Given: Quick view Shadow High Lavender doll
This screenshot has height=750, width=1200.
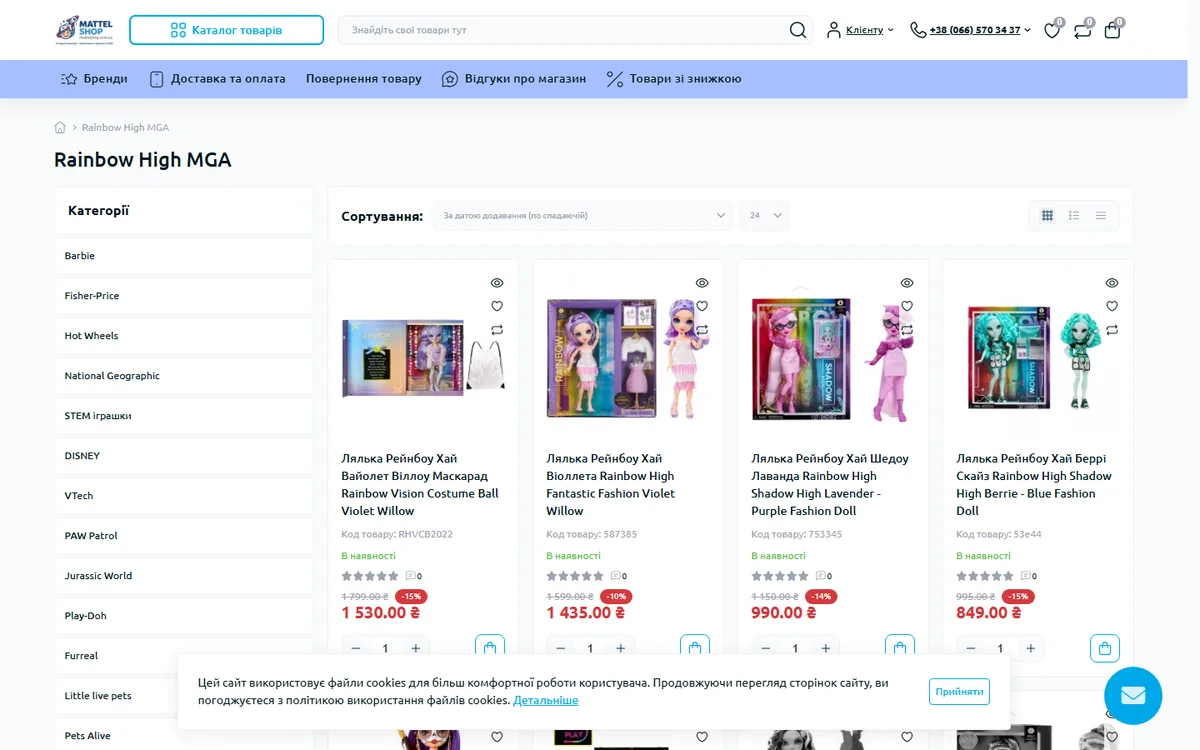Looking at the screenshot, I should click(x=907, y=283).
